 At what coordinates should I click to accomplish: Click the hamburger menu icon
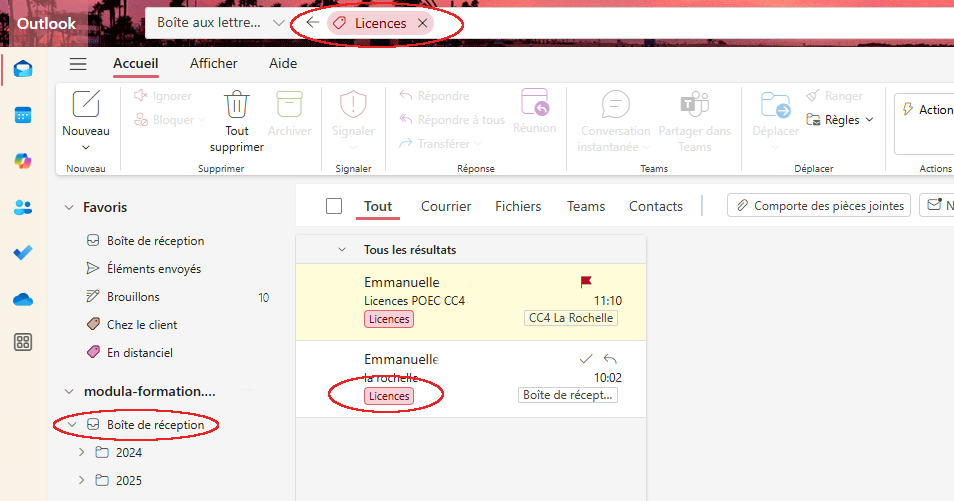click(x=78, y=64)
